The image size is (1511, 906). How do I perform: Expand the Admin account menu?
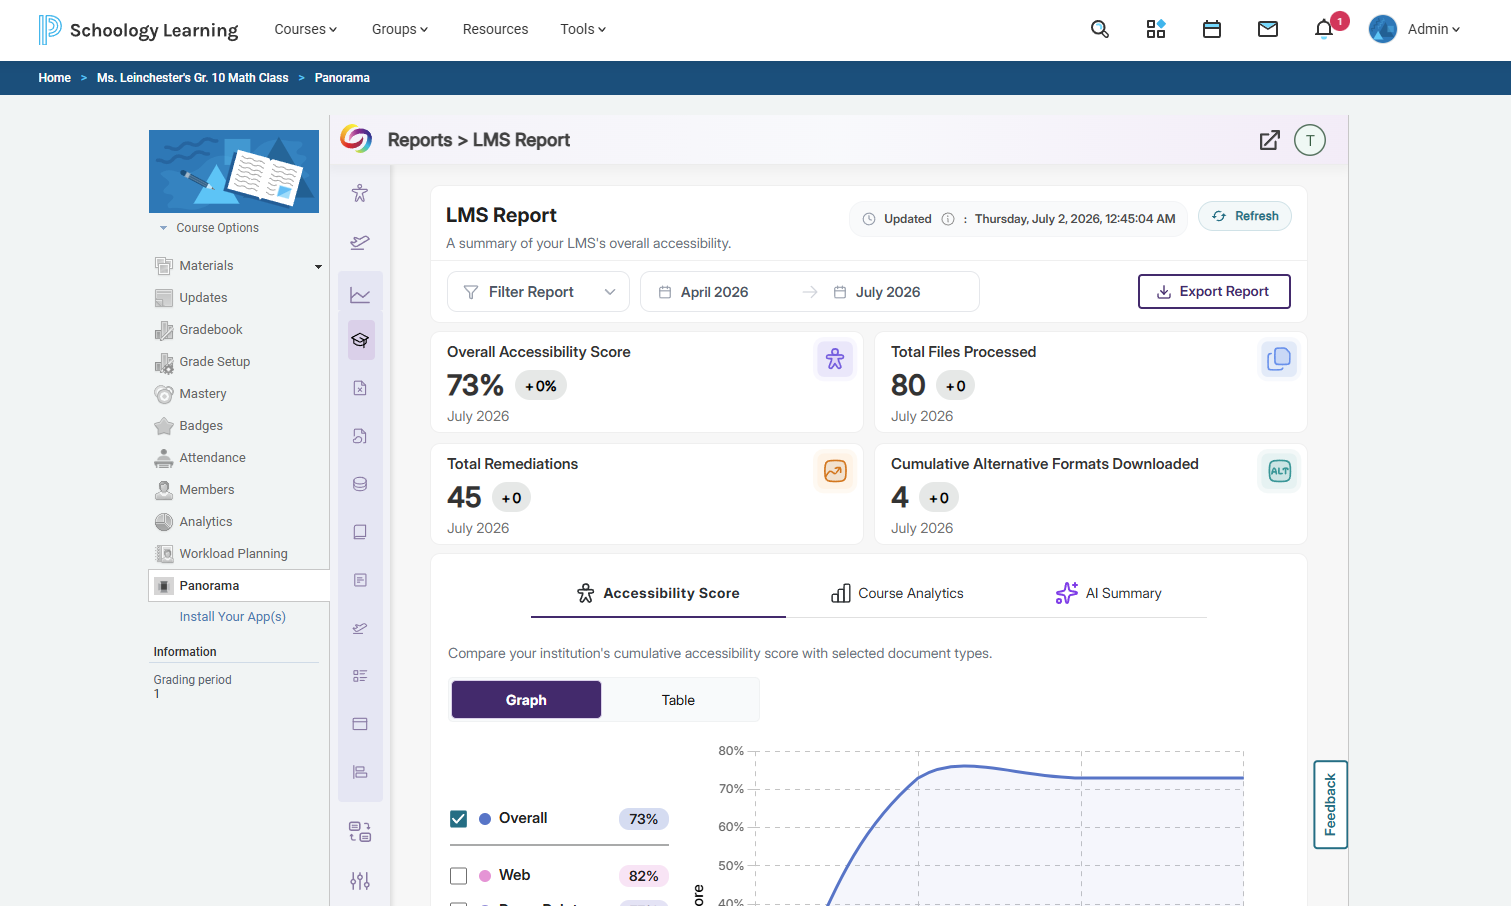[1414, 29]
